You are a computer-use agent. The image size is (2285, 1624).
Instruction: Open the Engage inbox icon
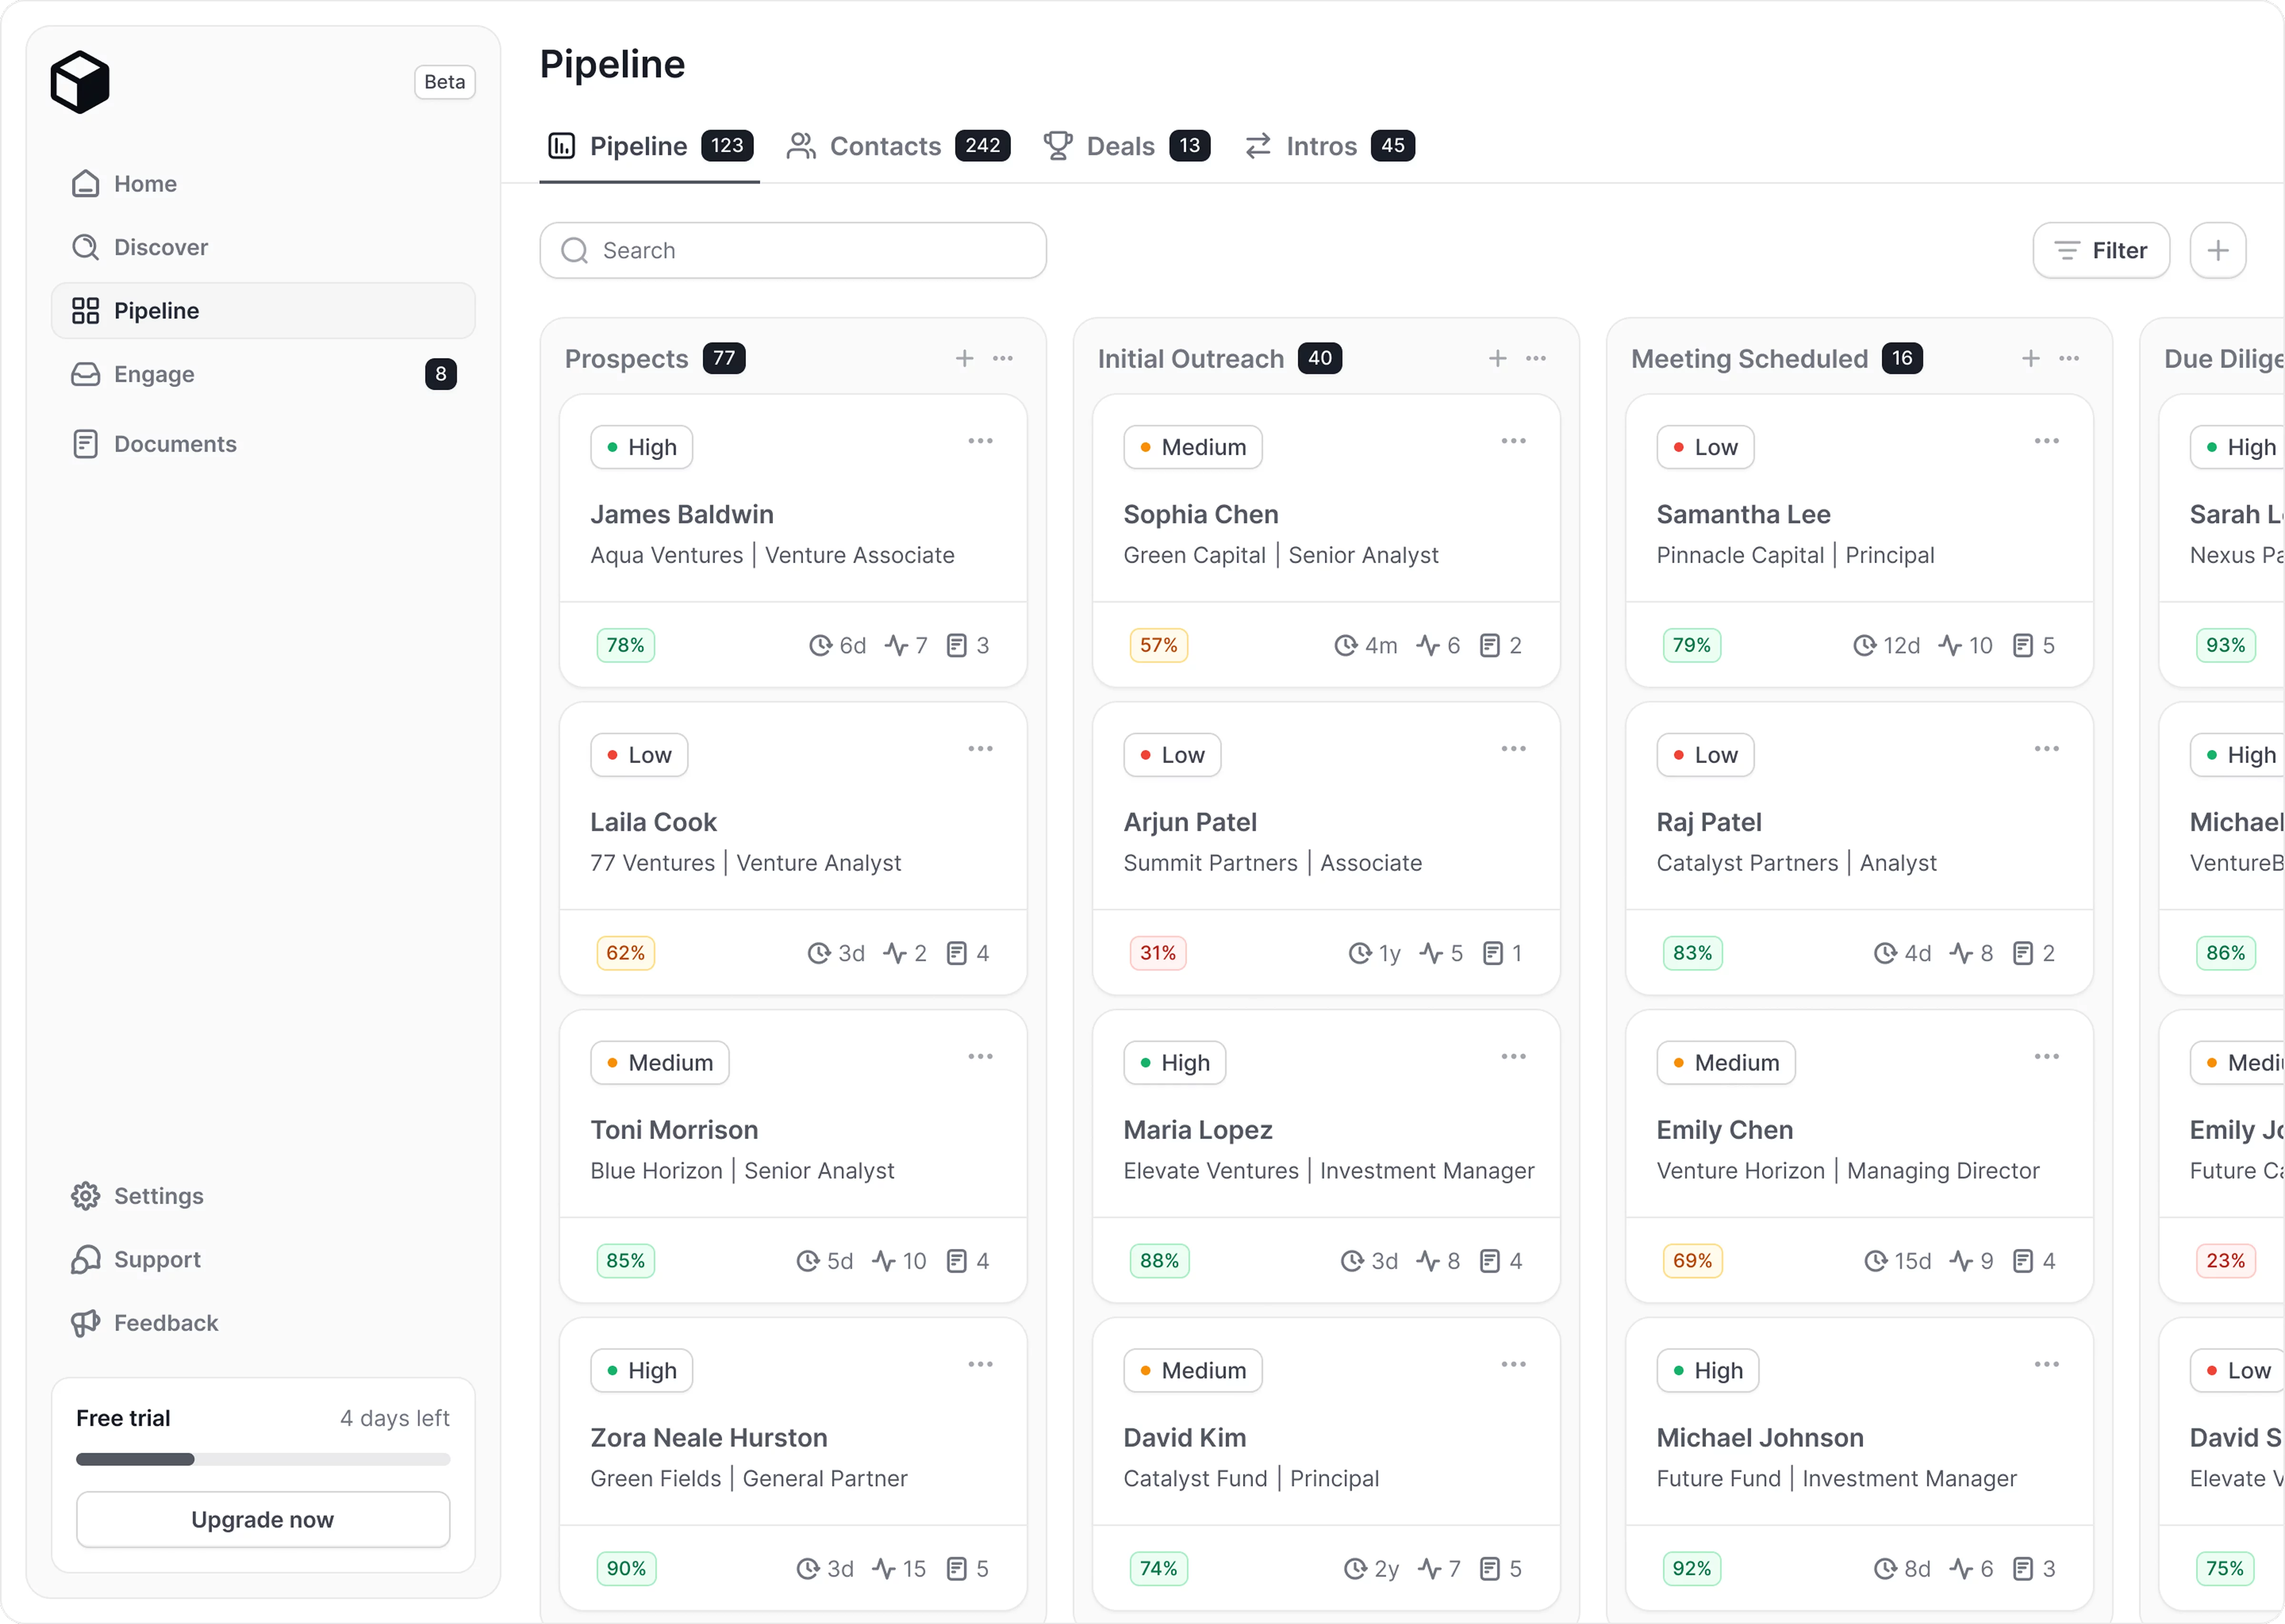[x=86, y=374]
